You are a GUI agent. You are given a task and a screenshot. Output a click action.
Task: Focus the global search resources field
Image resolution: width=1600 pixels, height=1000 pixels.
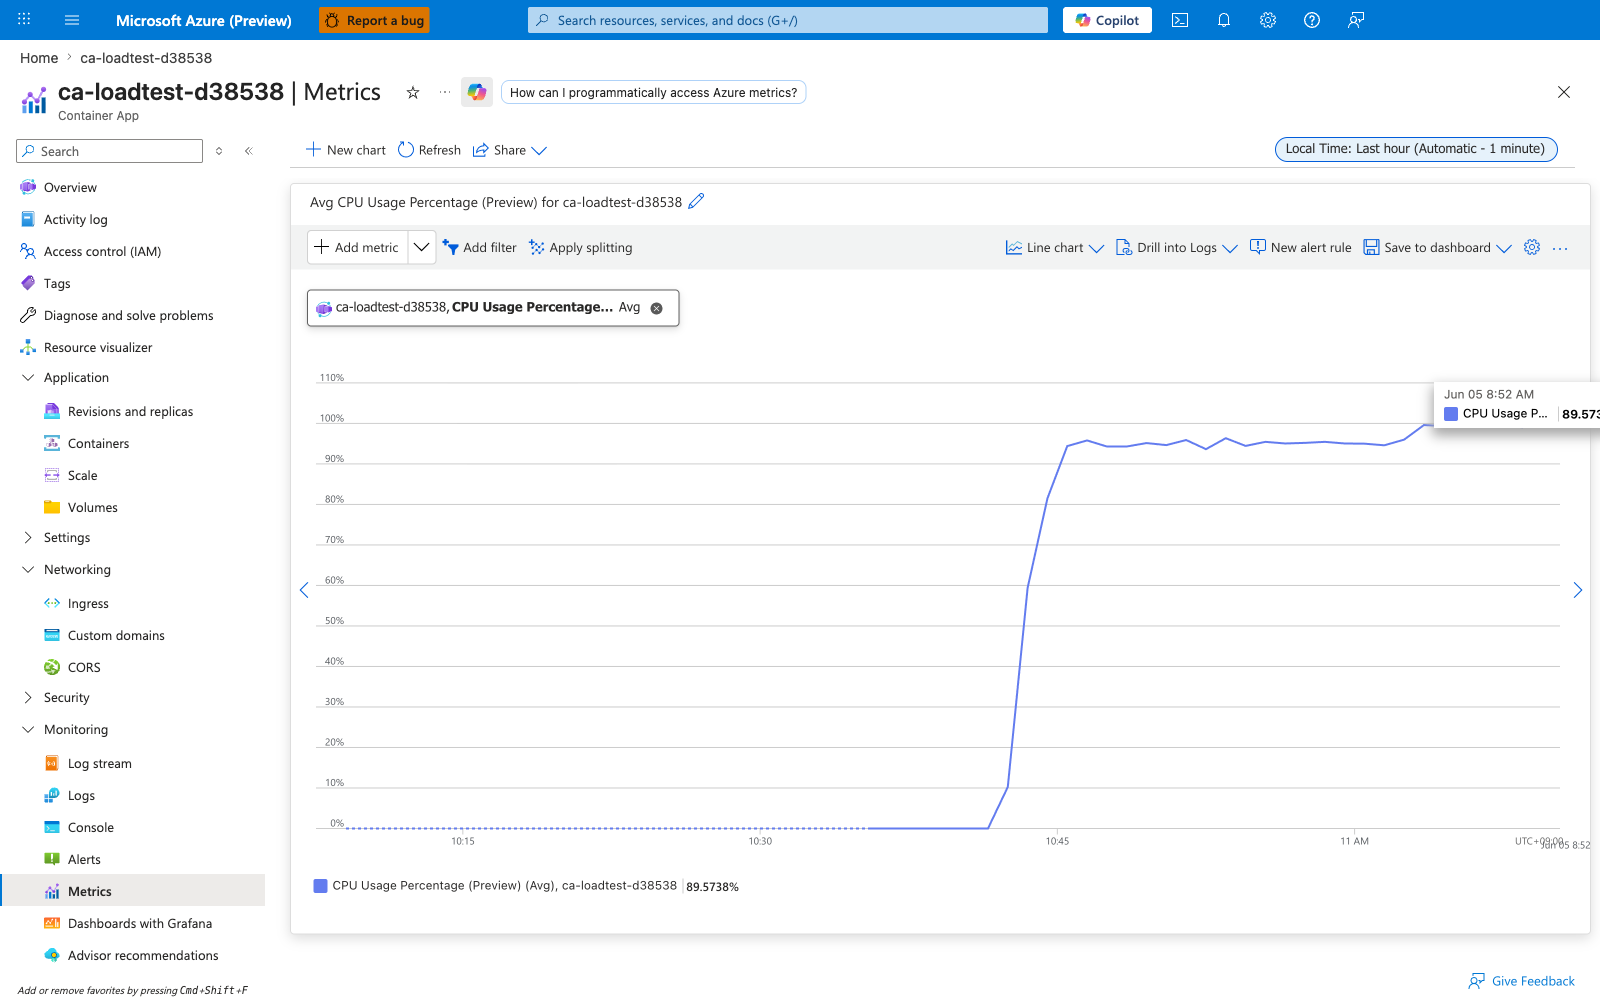(x=788, y=20)
